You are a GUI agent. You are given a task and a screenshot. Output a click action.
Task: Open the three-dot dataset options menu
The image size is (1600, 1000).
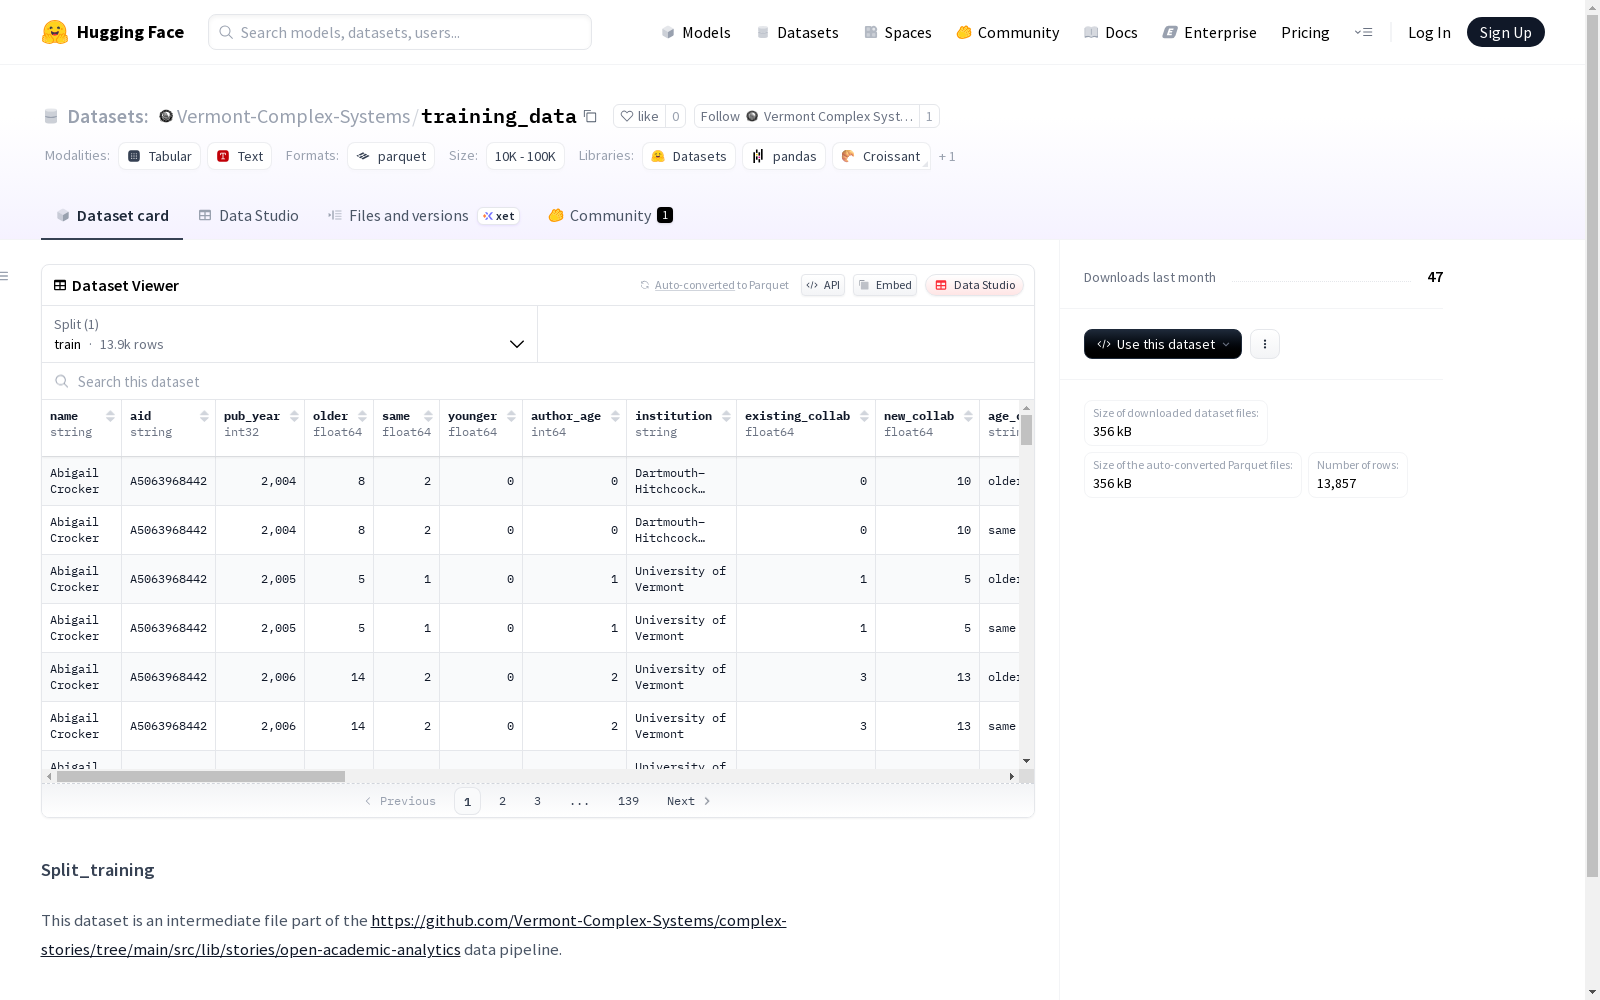pos(1265,344)
